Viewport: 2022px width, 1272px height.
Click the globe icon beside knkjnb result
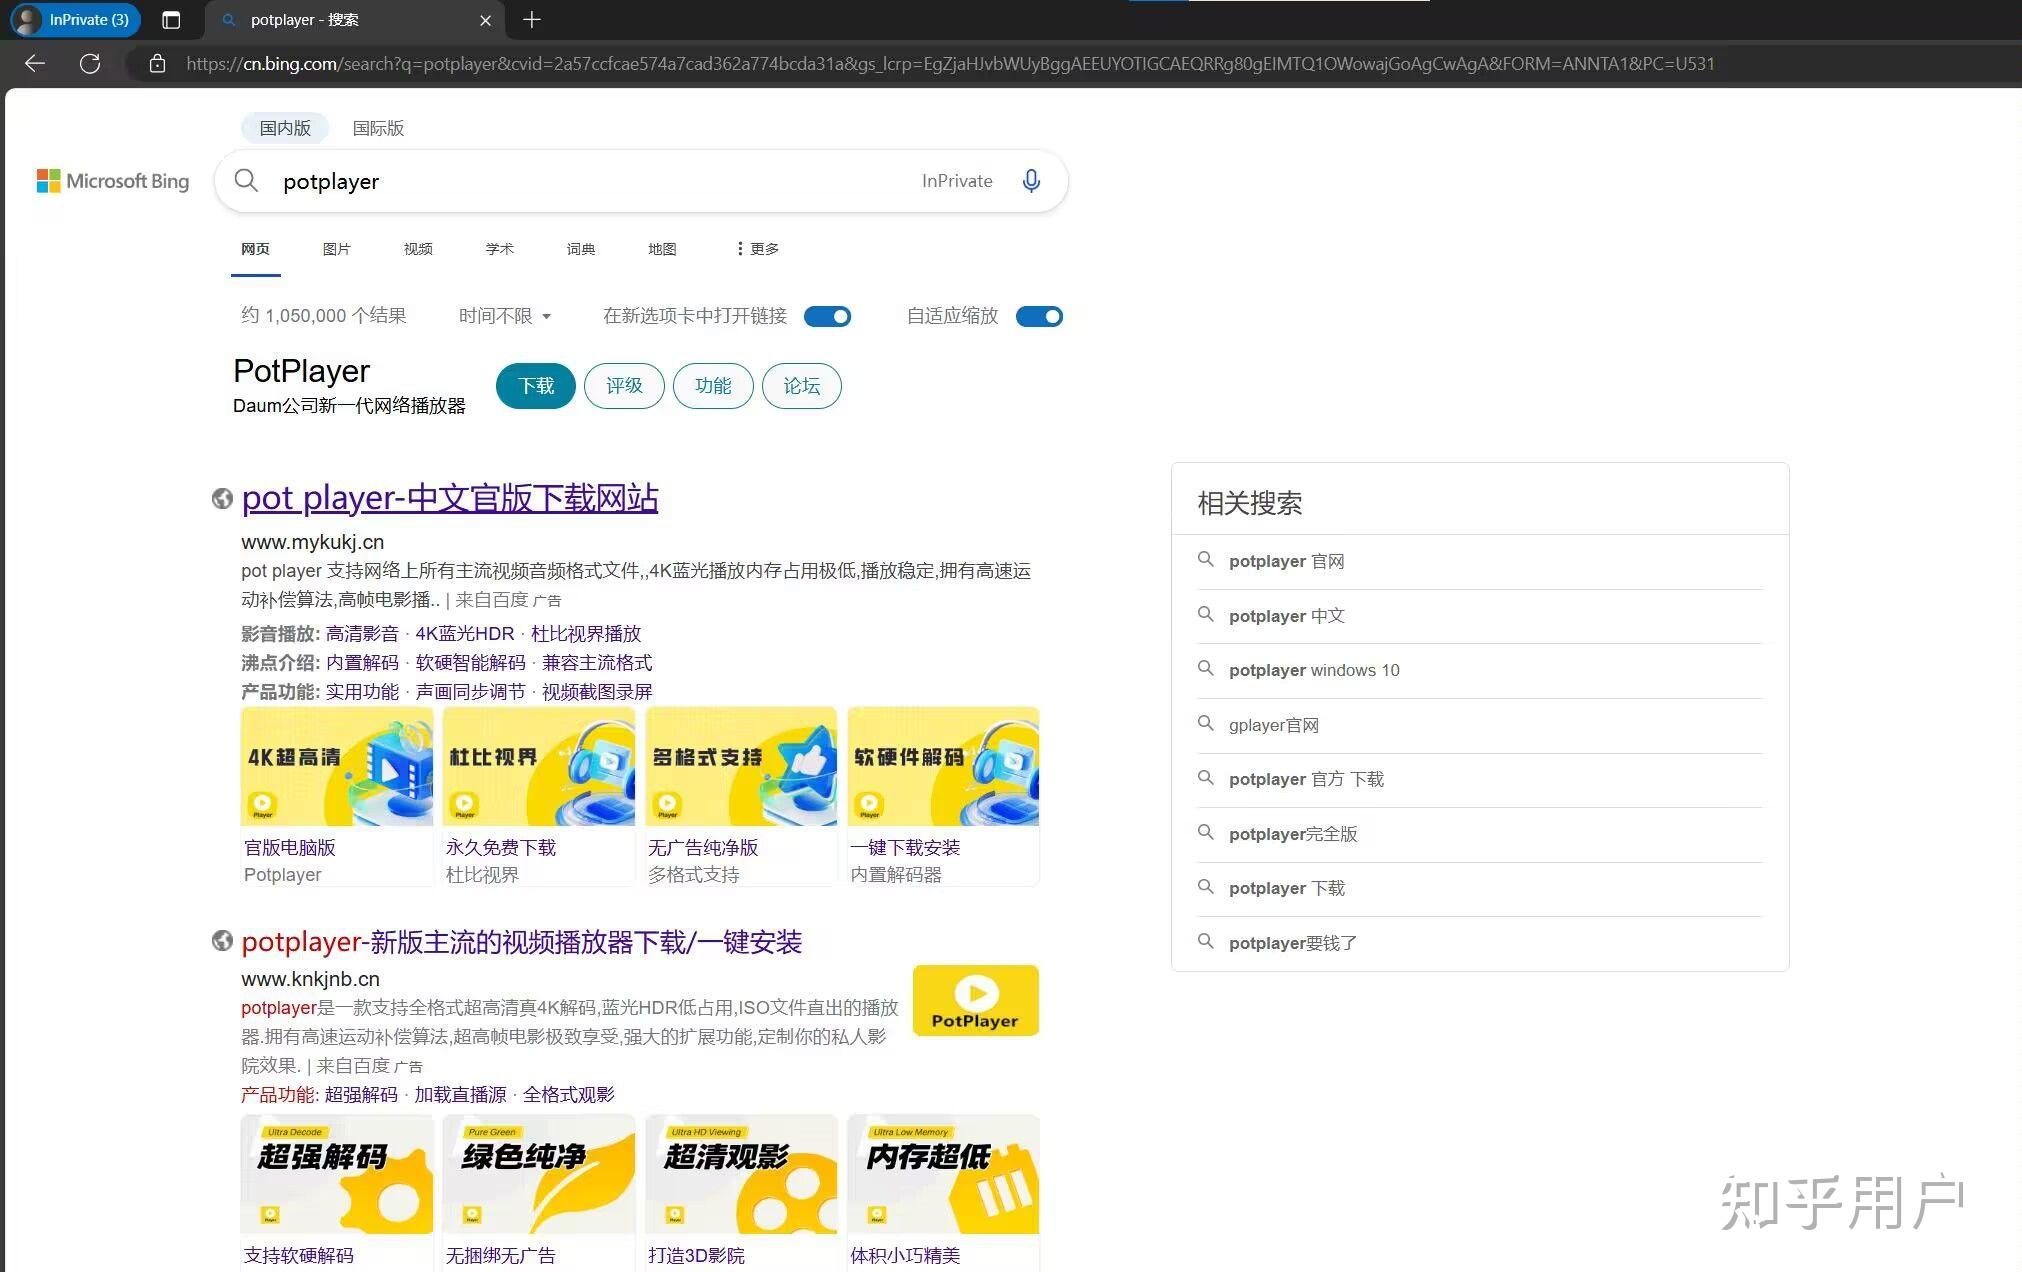click(222, 941)
